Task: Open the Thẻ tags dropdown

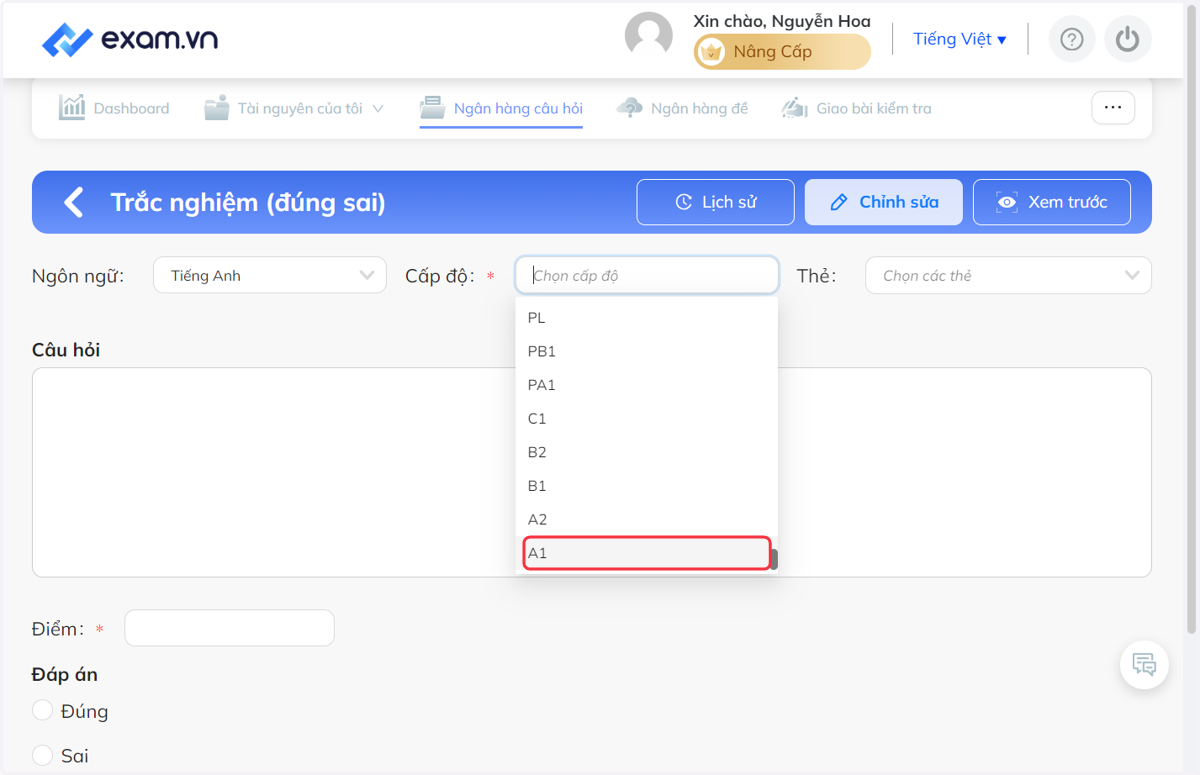Action: [x=1008, y=275]
